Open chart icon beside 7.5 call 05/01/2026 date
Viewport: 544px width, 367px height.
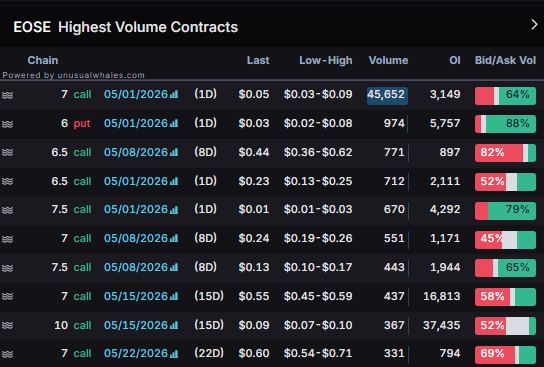(174, 210)
